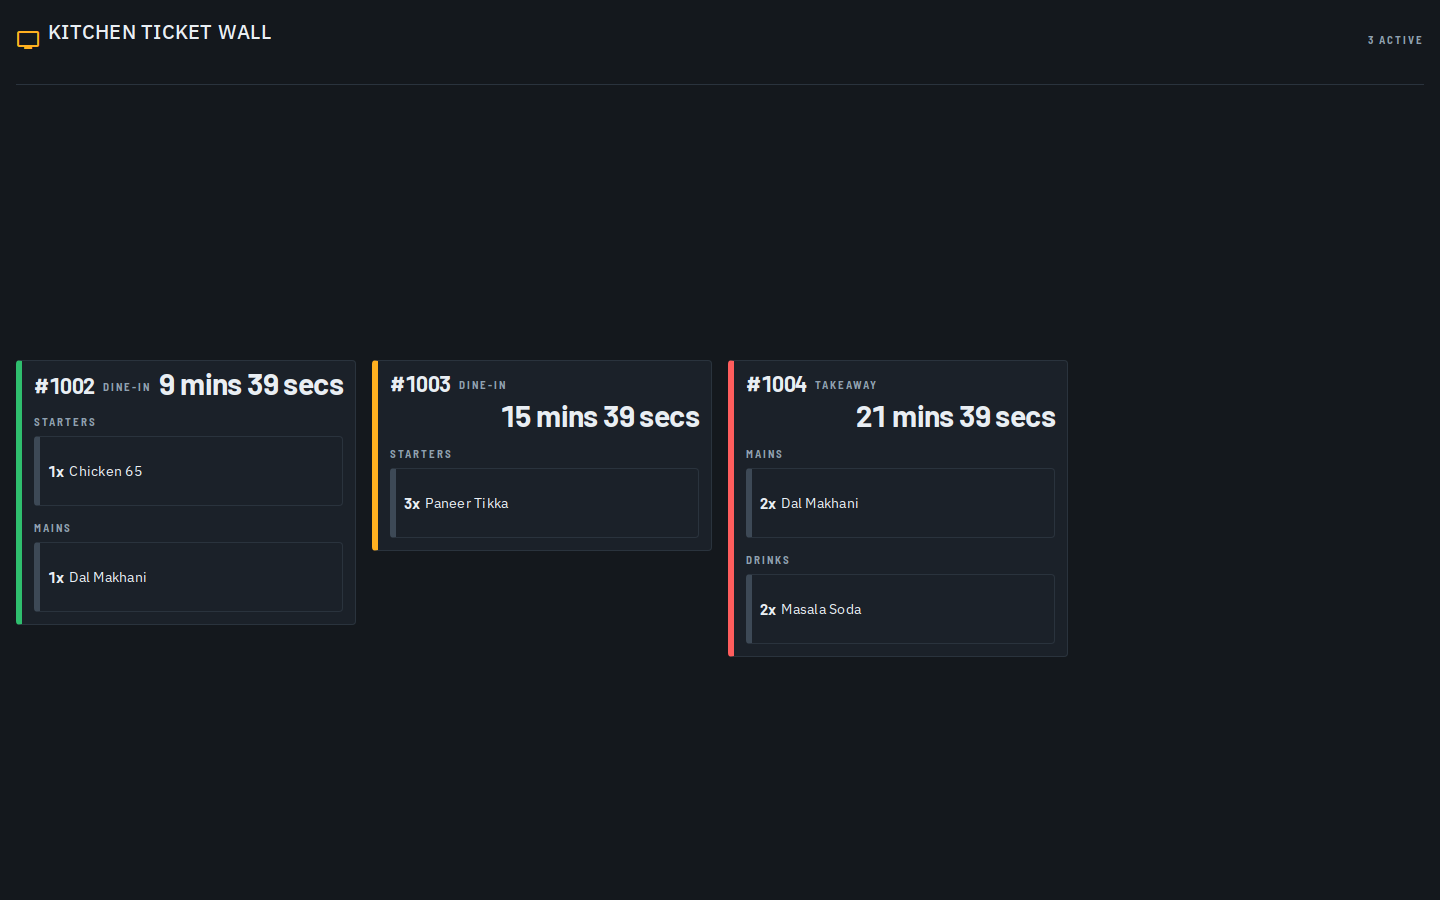Select the 2x Masala Soda drink item

tap(900, 609)
